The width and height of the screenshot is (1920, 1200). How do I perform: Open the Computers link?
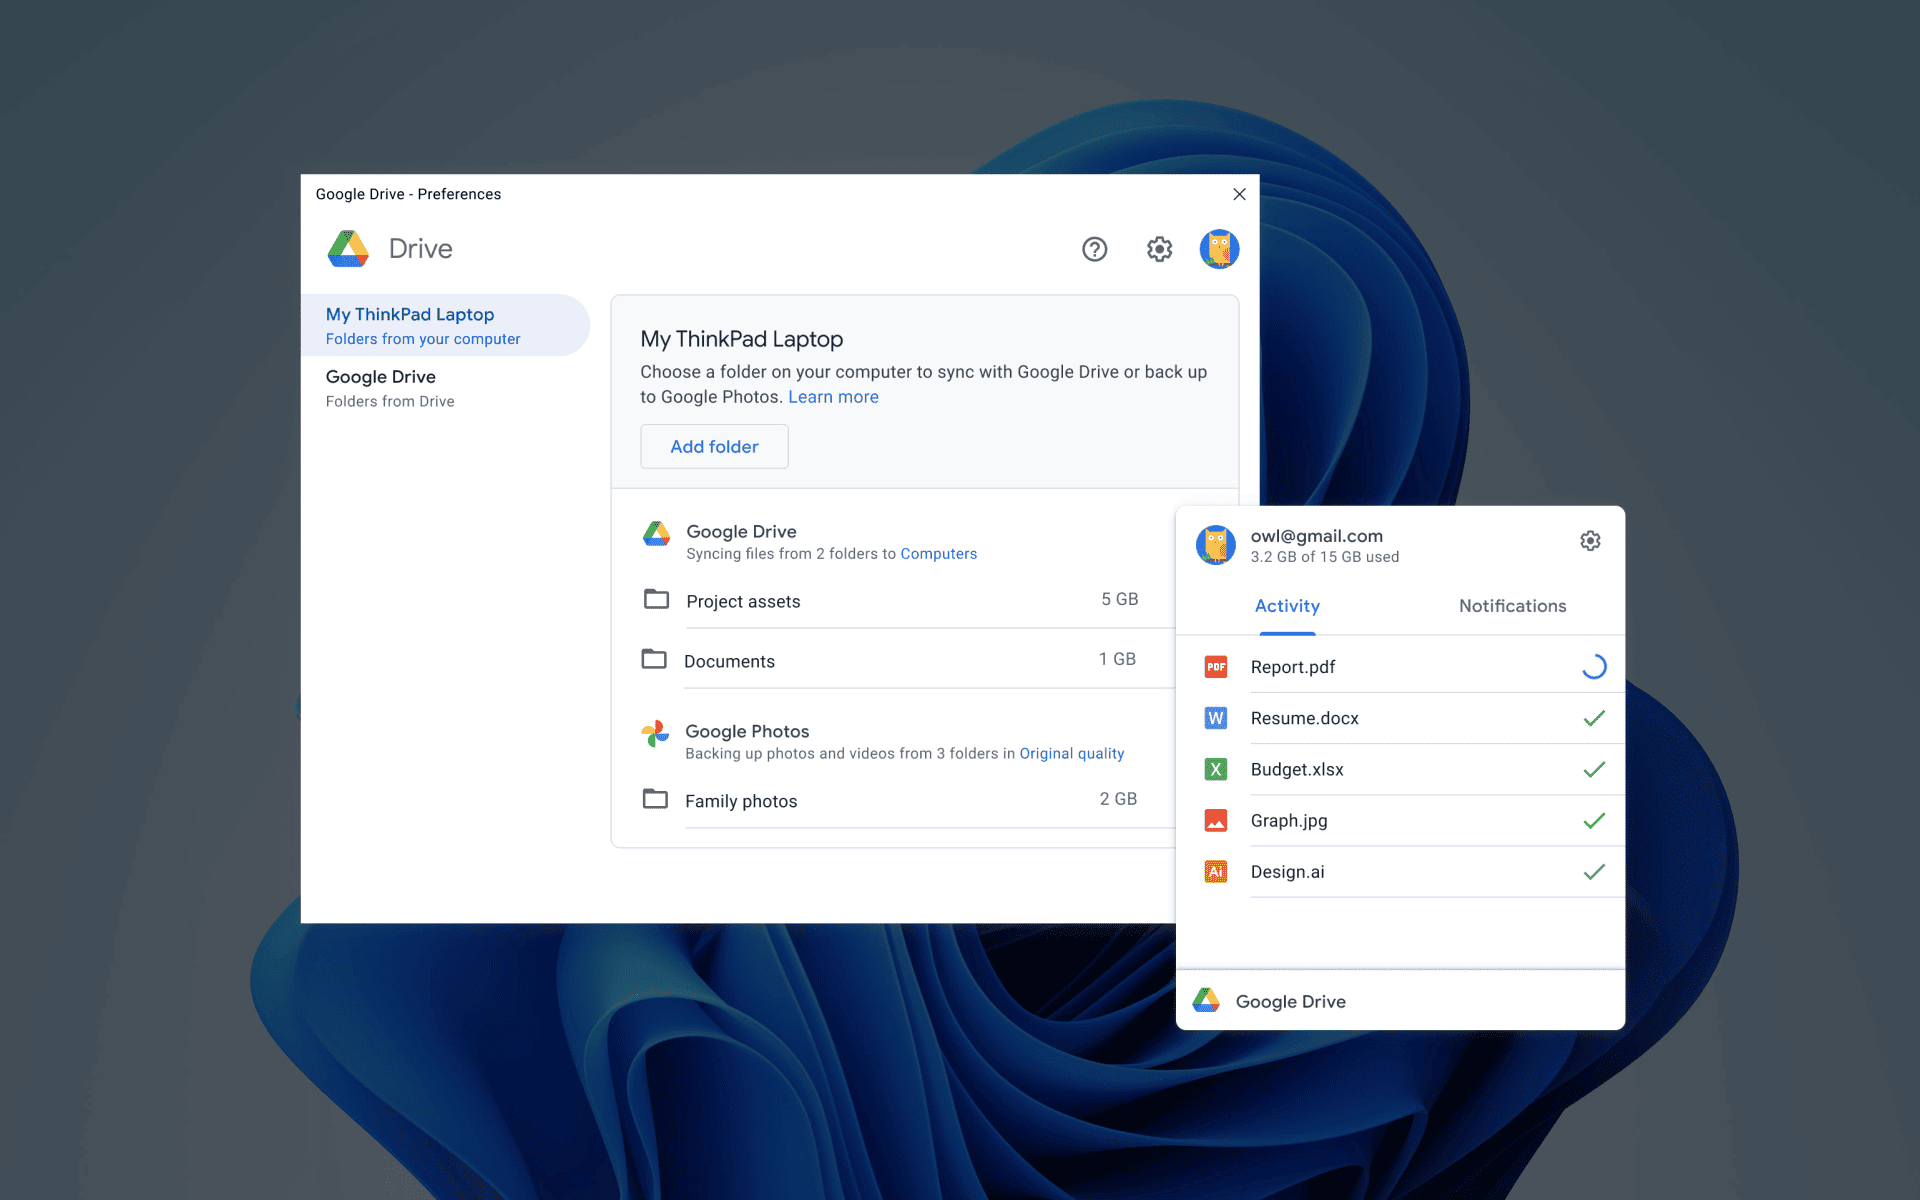[938, 554]
